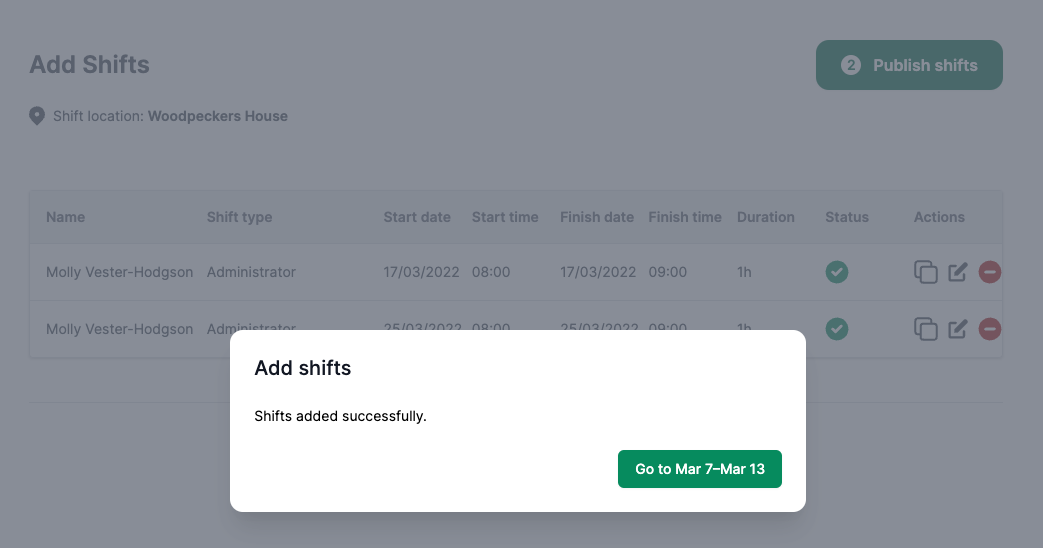Click the Duration column header

pyautogui.click(x=766, y=217)
